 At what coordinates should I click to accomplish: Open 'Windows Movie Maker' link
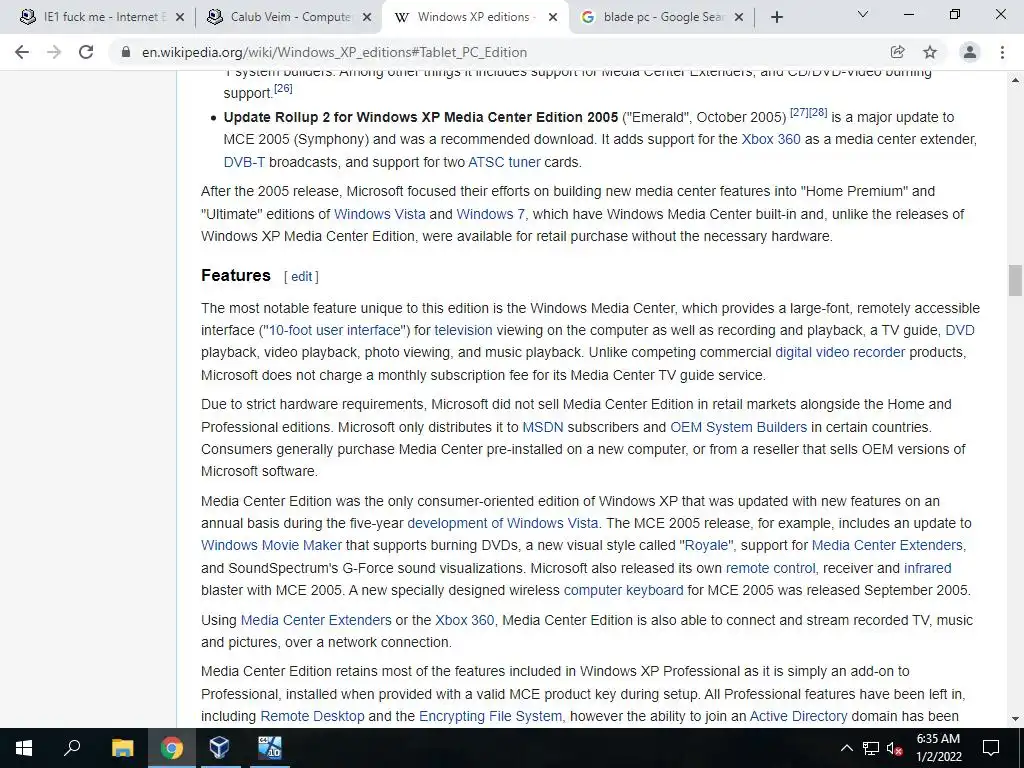pyautogui.click(x=271, y=545)
